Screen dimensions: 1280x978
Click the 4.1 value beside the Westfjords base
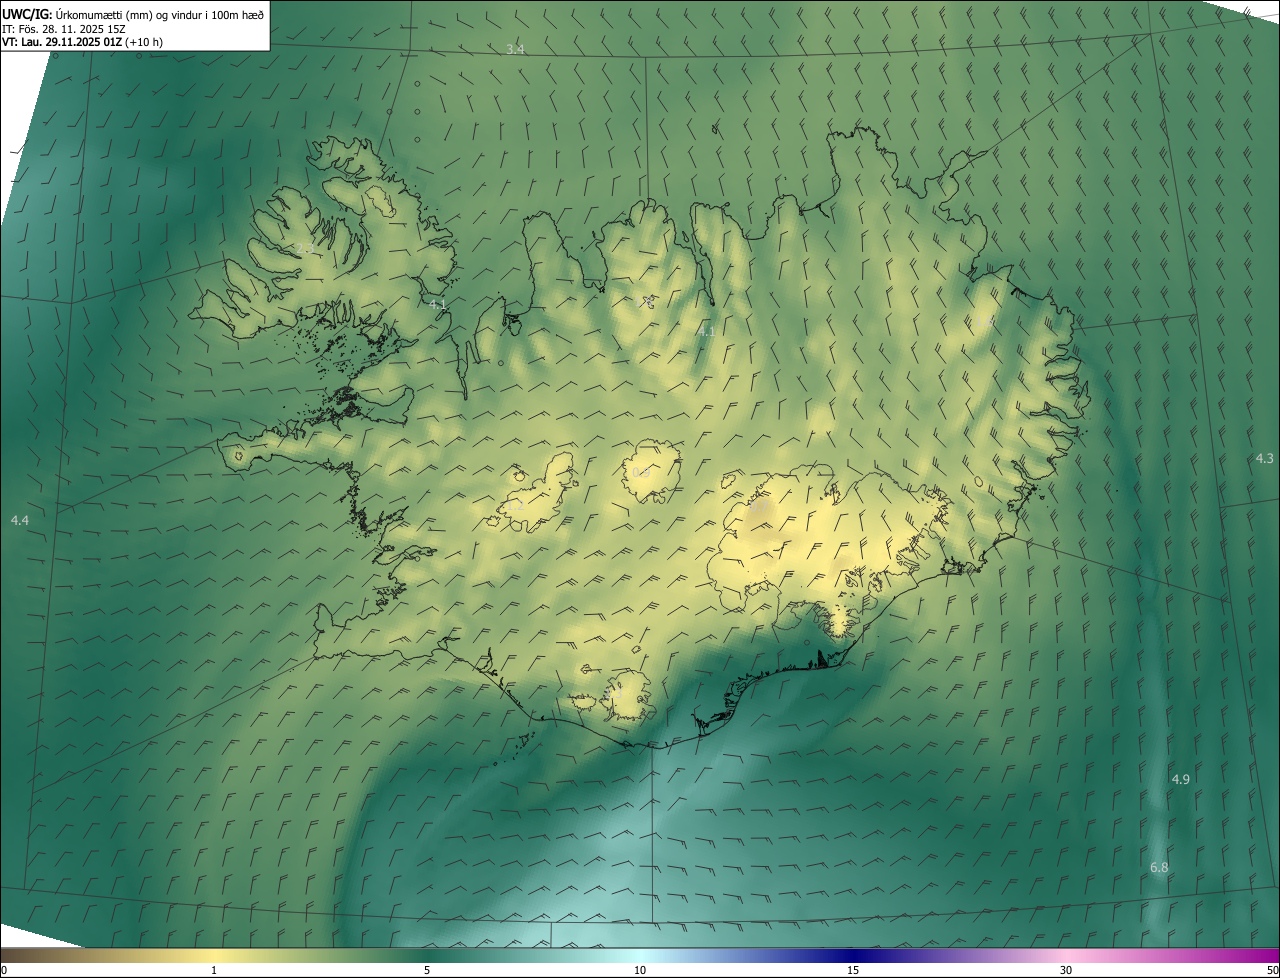[437, 303]
